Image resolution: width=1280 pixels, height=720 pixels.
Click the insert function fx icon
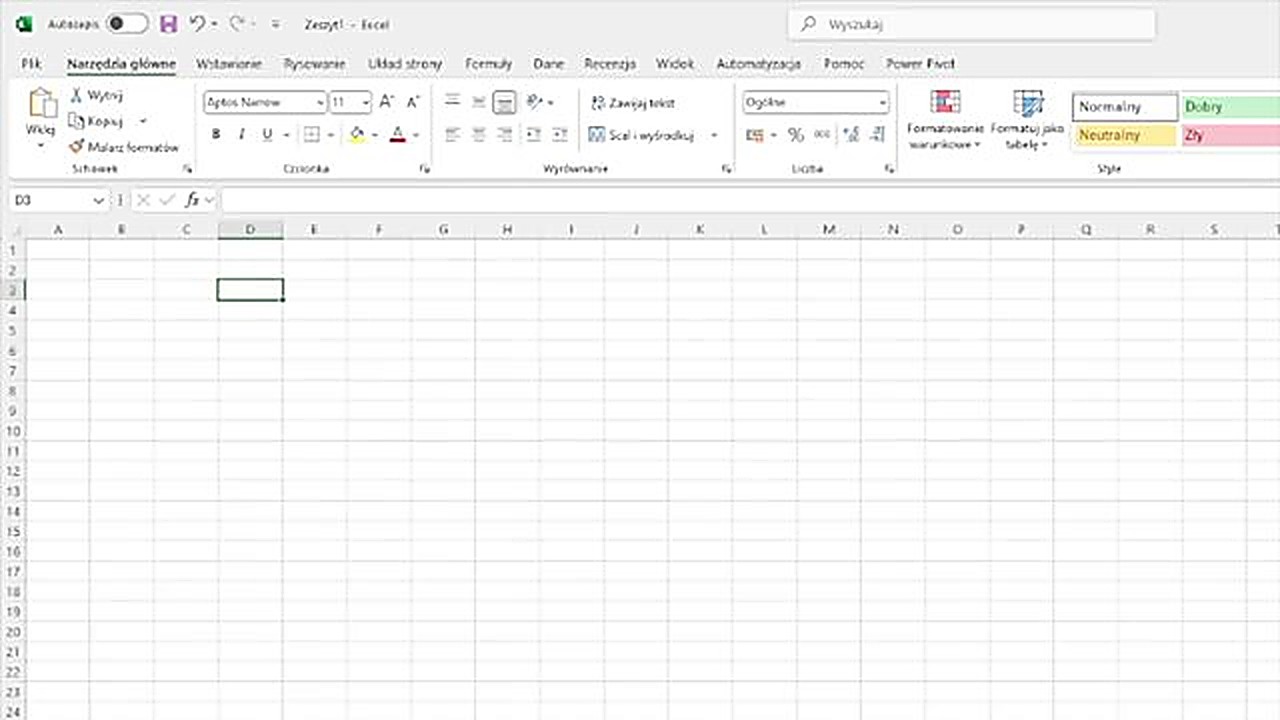click(192, 200)
